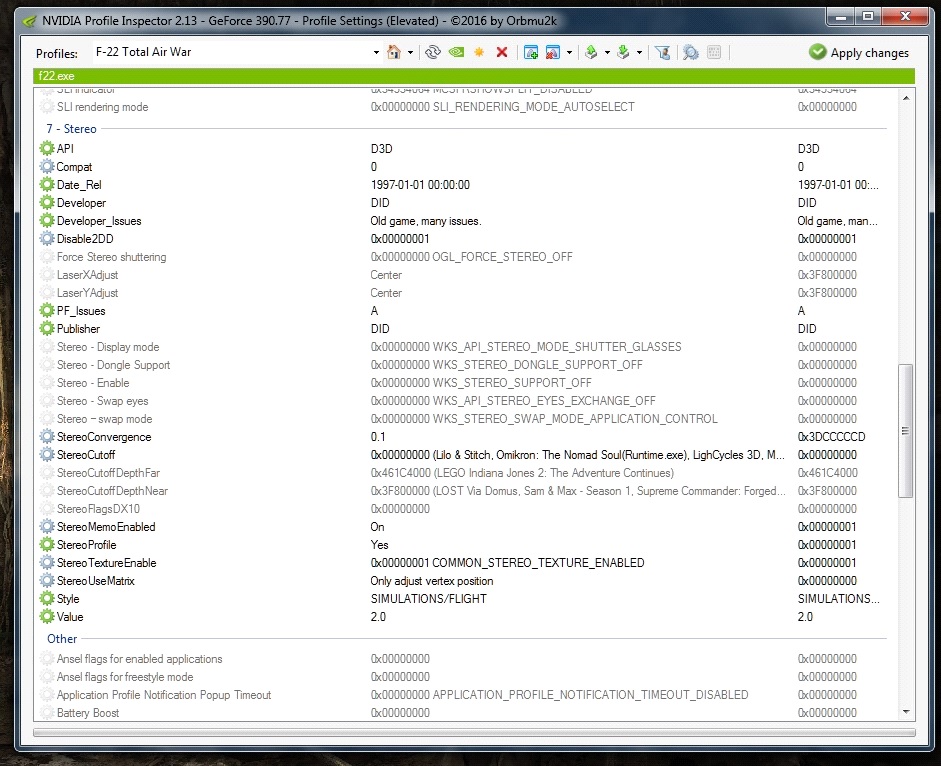Click the gear icon next to Style
Screen dimensions: 941x766
pyautogui.click(x=47, y=599)
